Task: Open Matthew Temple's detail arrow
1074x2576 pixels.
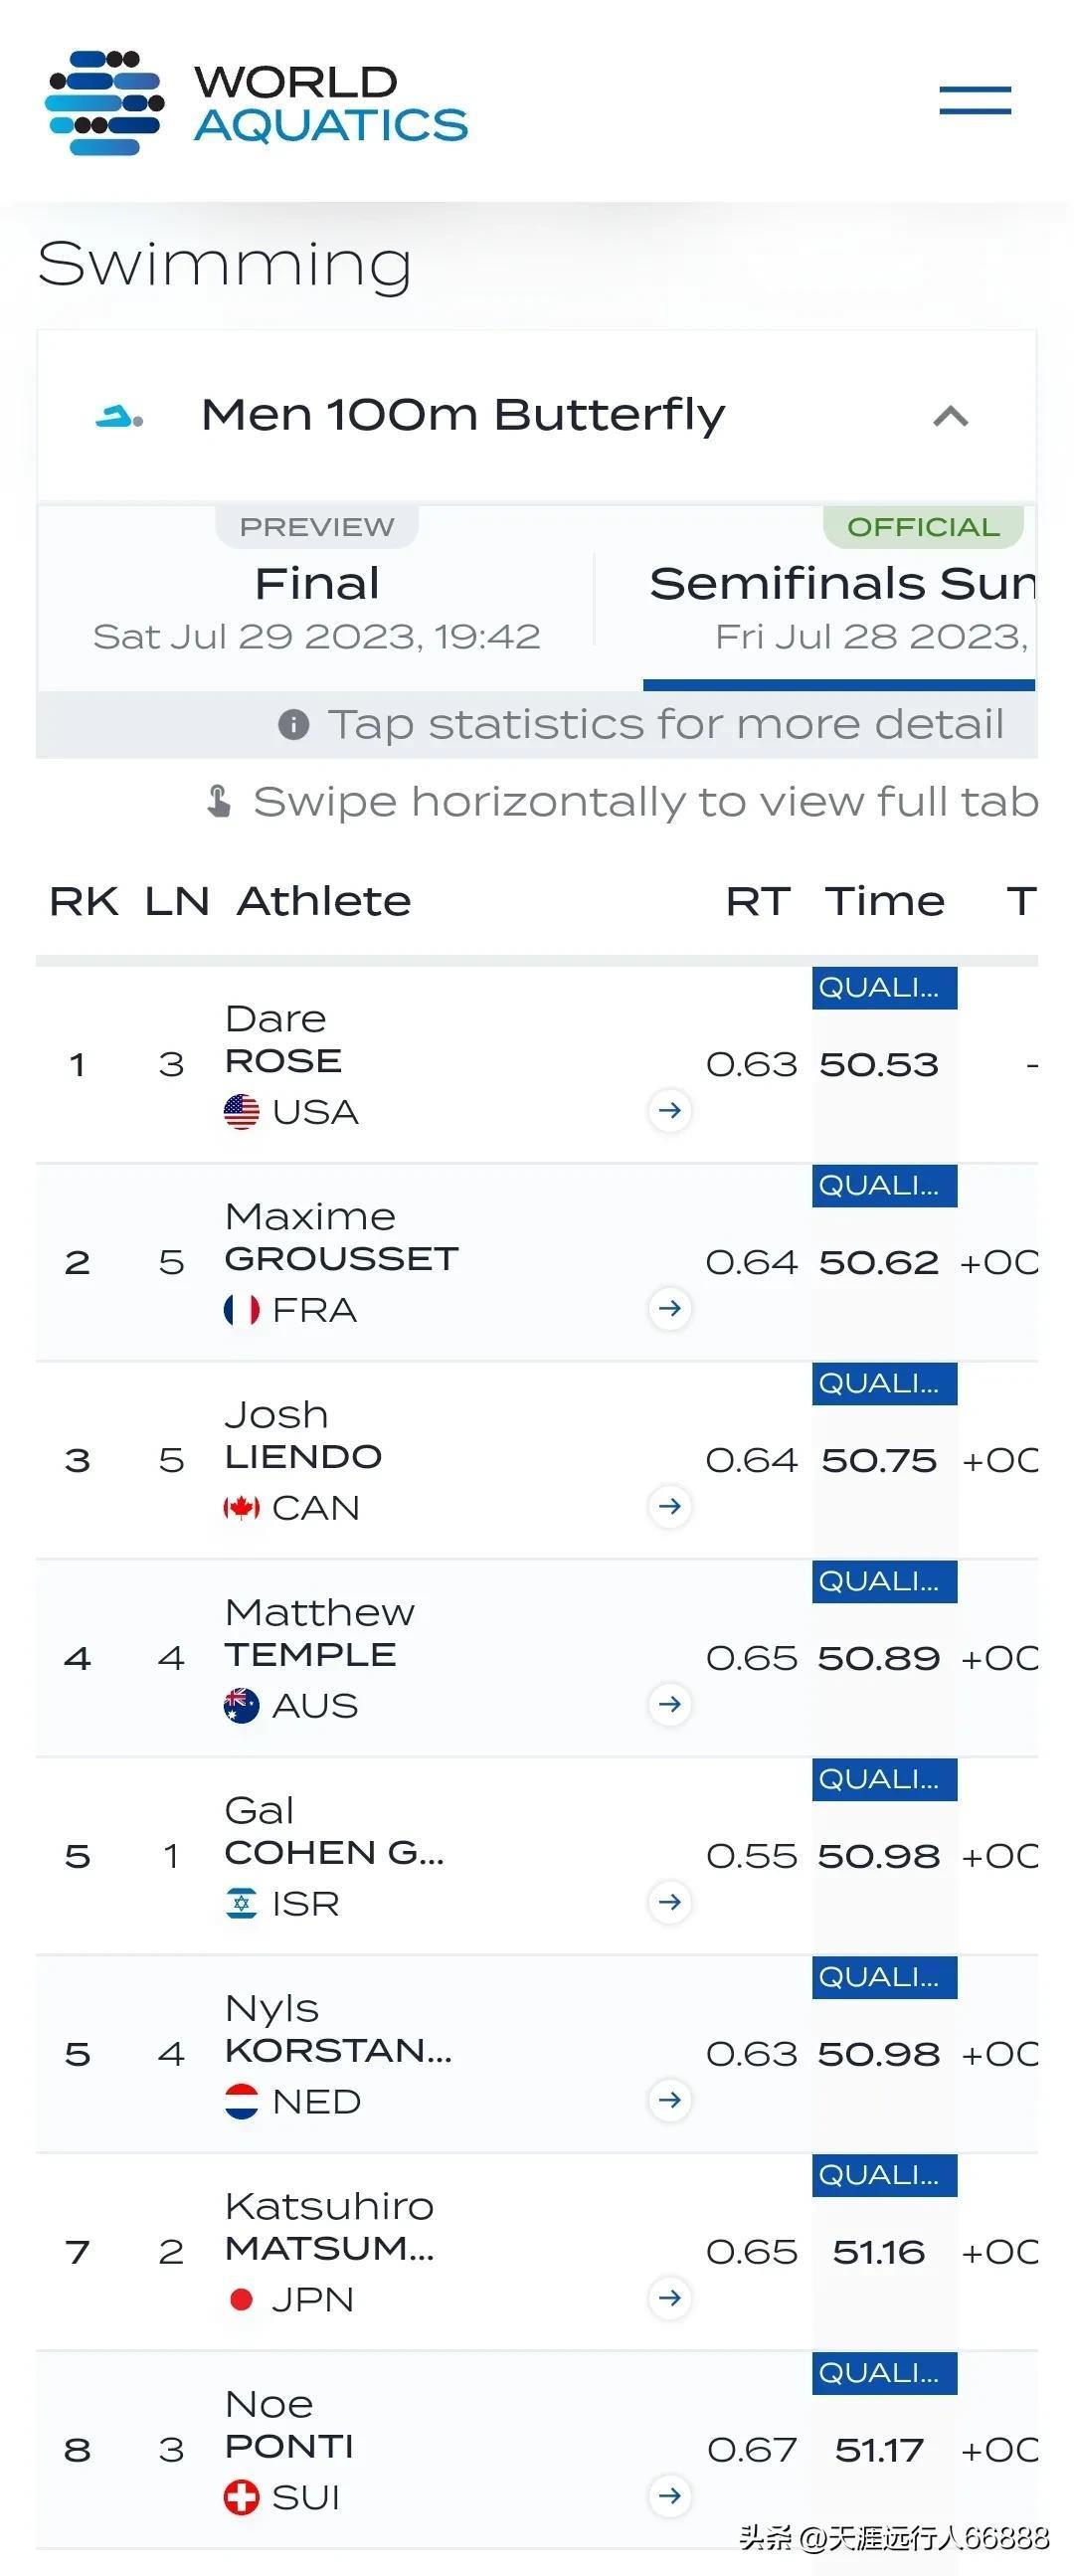Action: 670,1704
